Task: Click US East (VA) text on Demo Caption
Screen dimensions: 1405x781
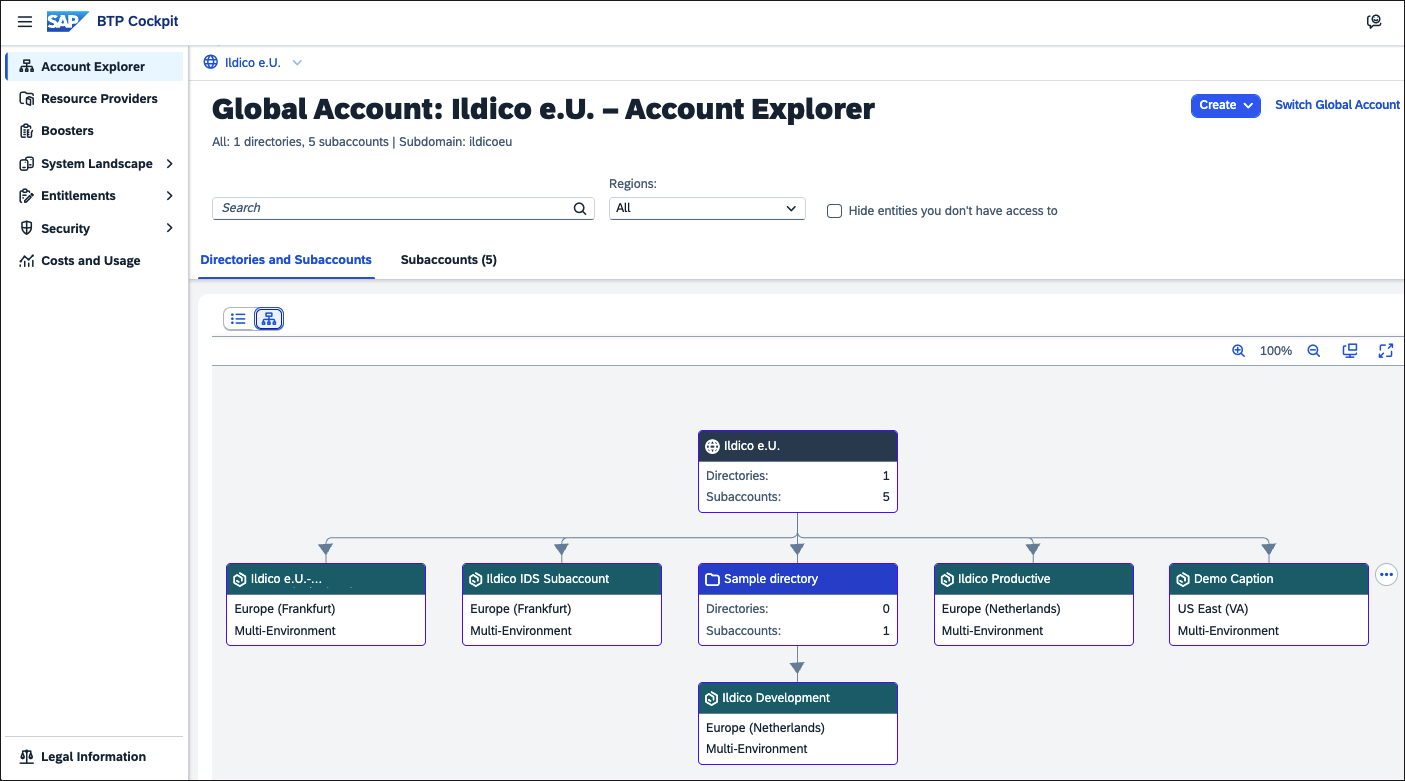Action: coord(1213,609)
